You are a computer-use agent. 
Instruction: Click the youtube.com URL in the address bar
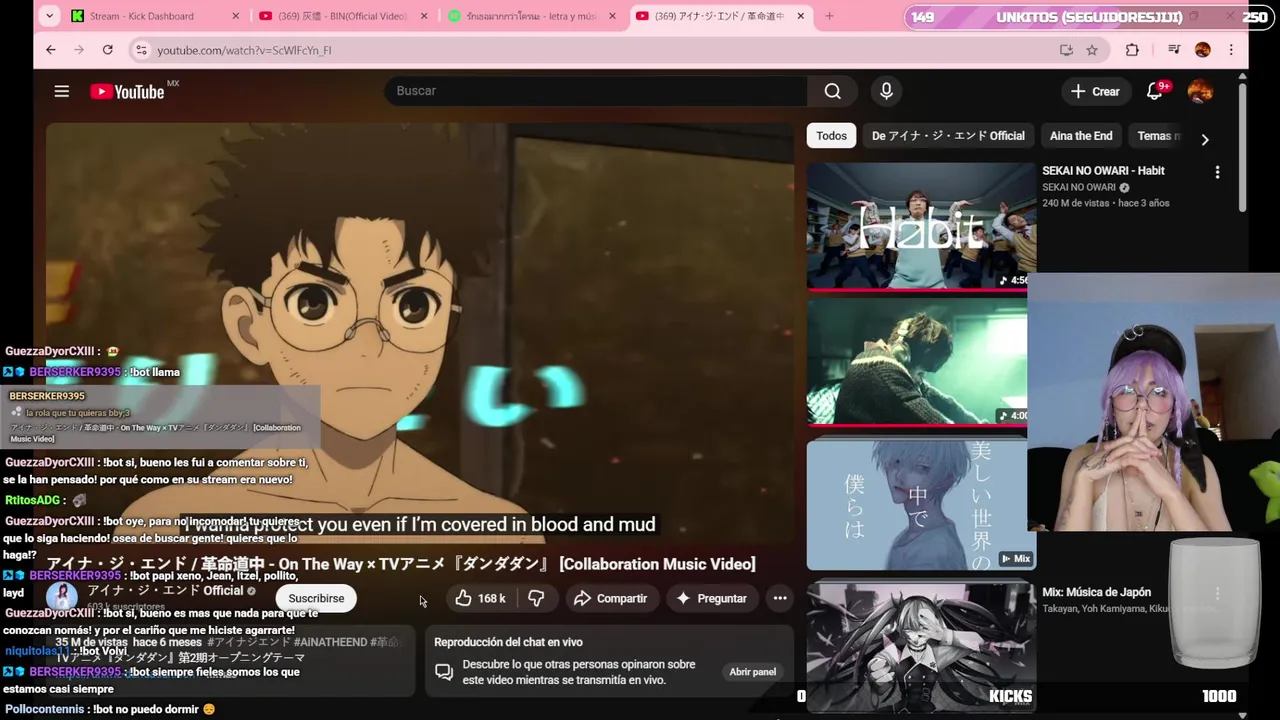(x=244, y=50)
